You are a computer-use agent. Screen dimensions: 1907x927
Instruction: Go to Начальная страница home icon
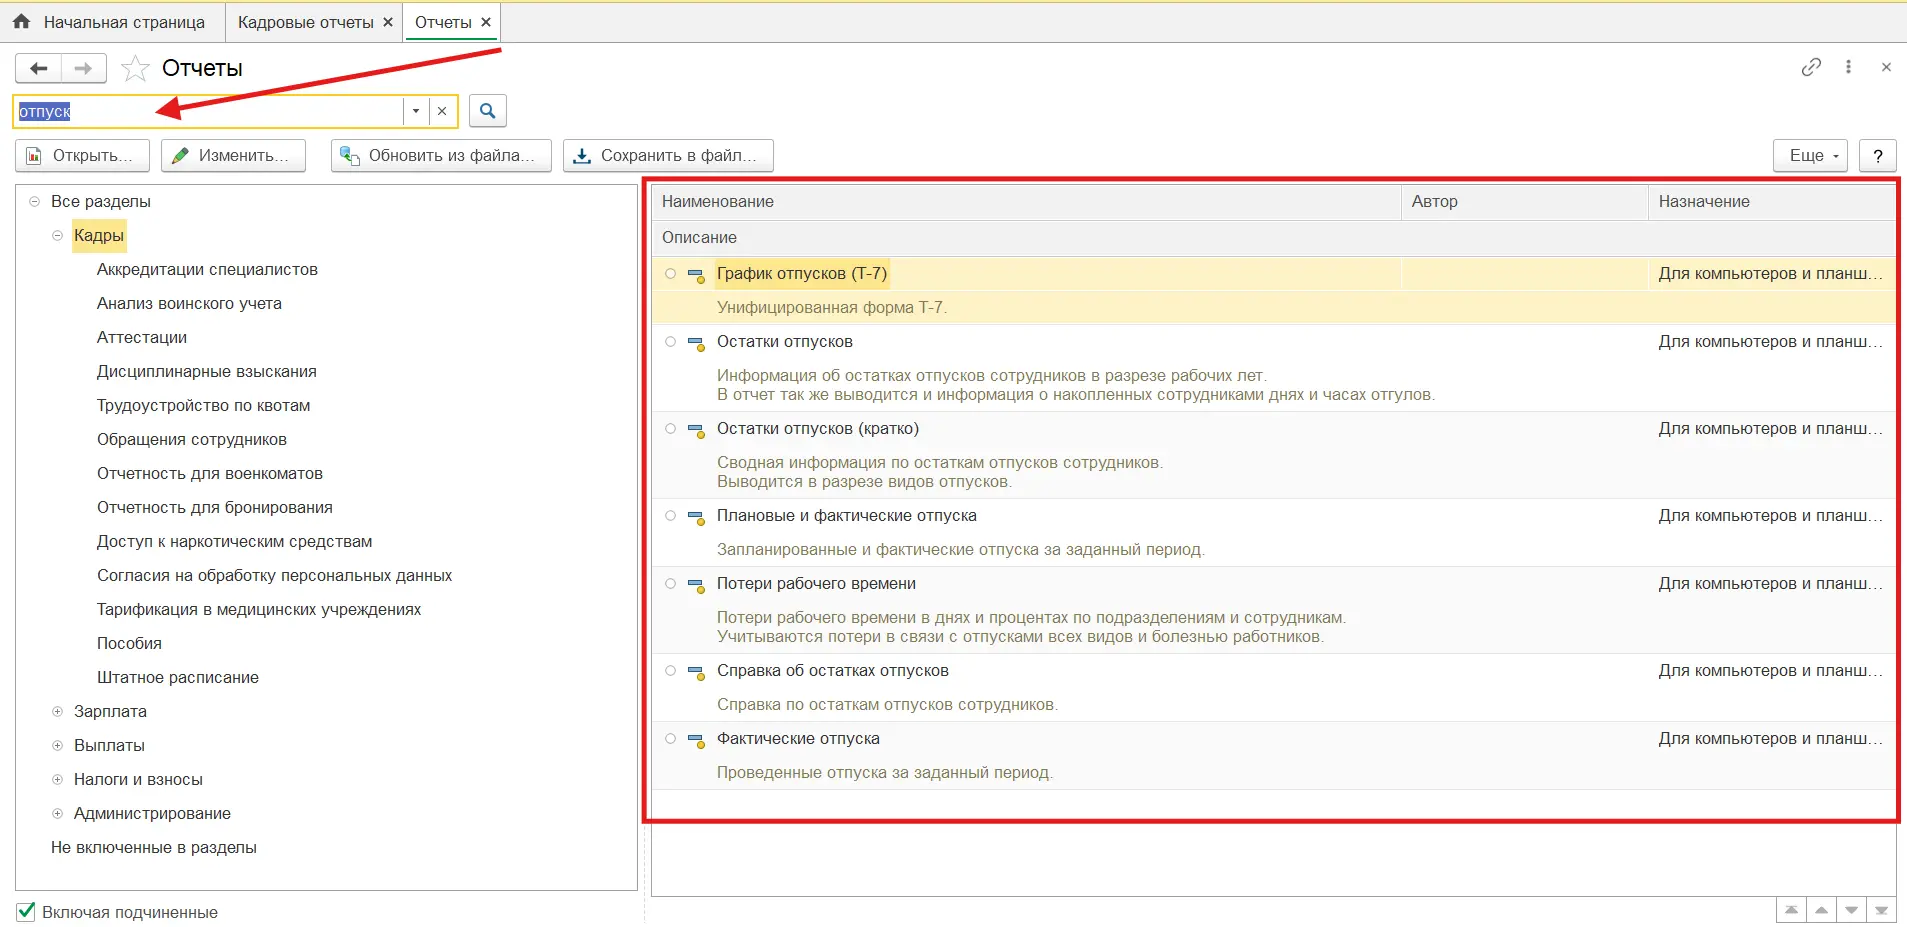pyautogui.click(x=22, y=22)
